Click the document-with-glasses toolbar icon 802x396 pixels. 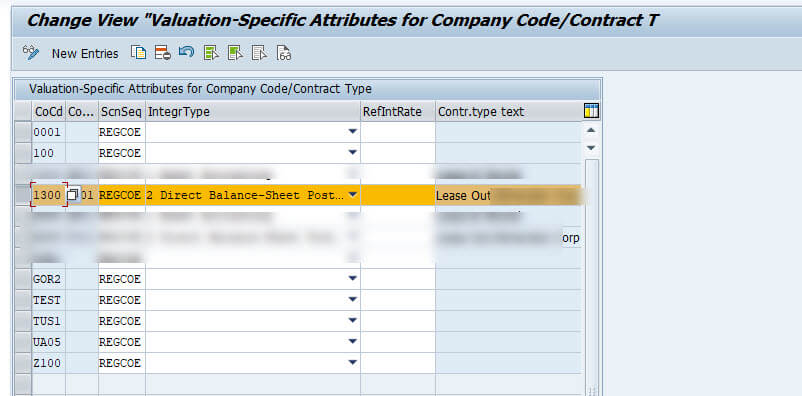[x=284, y=53]
